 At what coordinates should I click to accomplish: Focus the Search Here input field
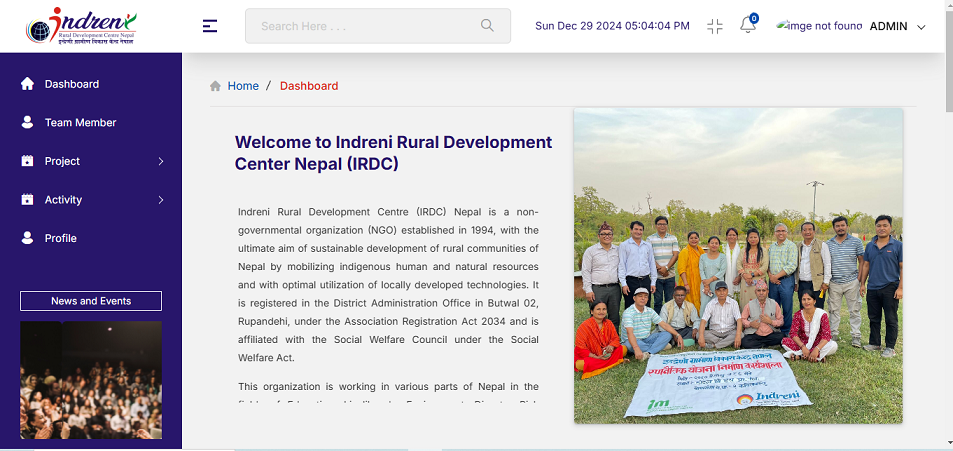pos(377,26)
